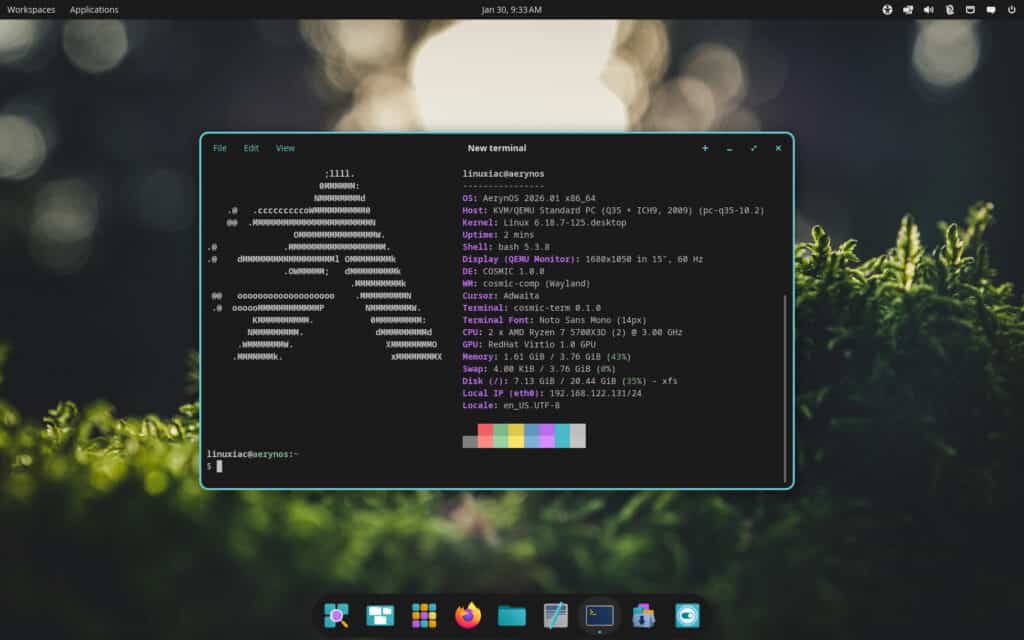
Task: Open the Files app from the dock
Action: [x=511, y=615]
